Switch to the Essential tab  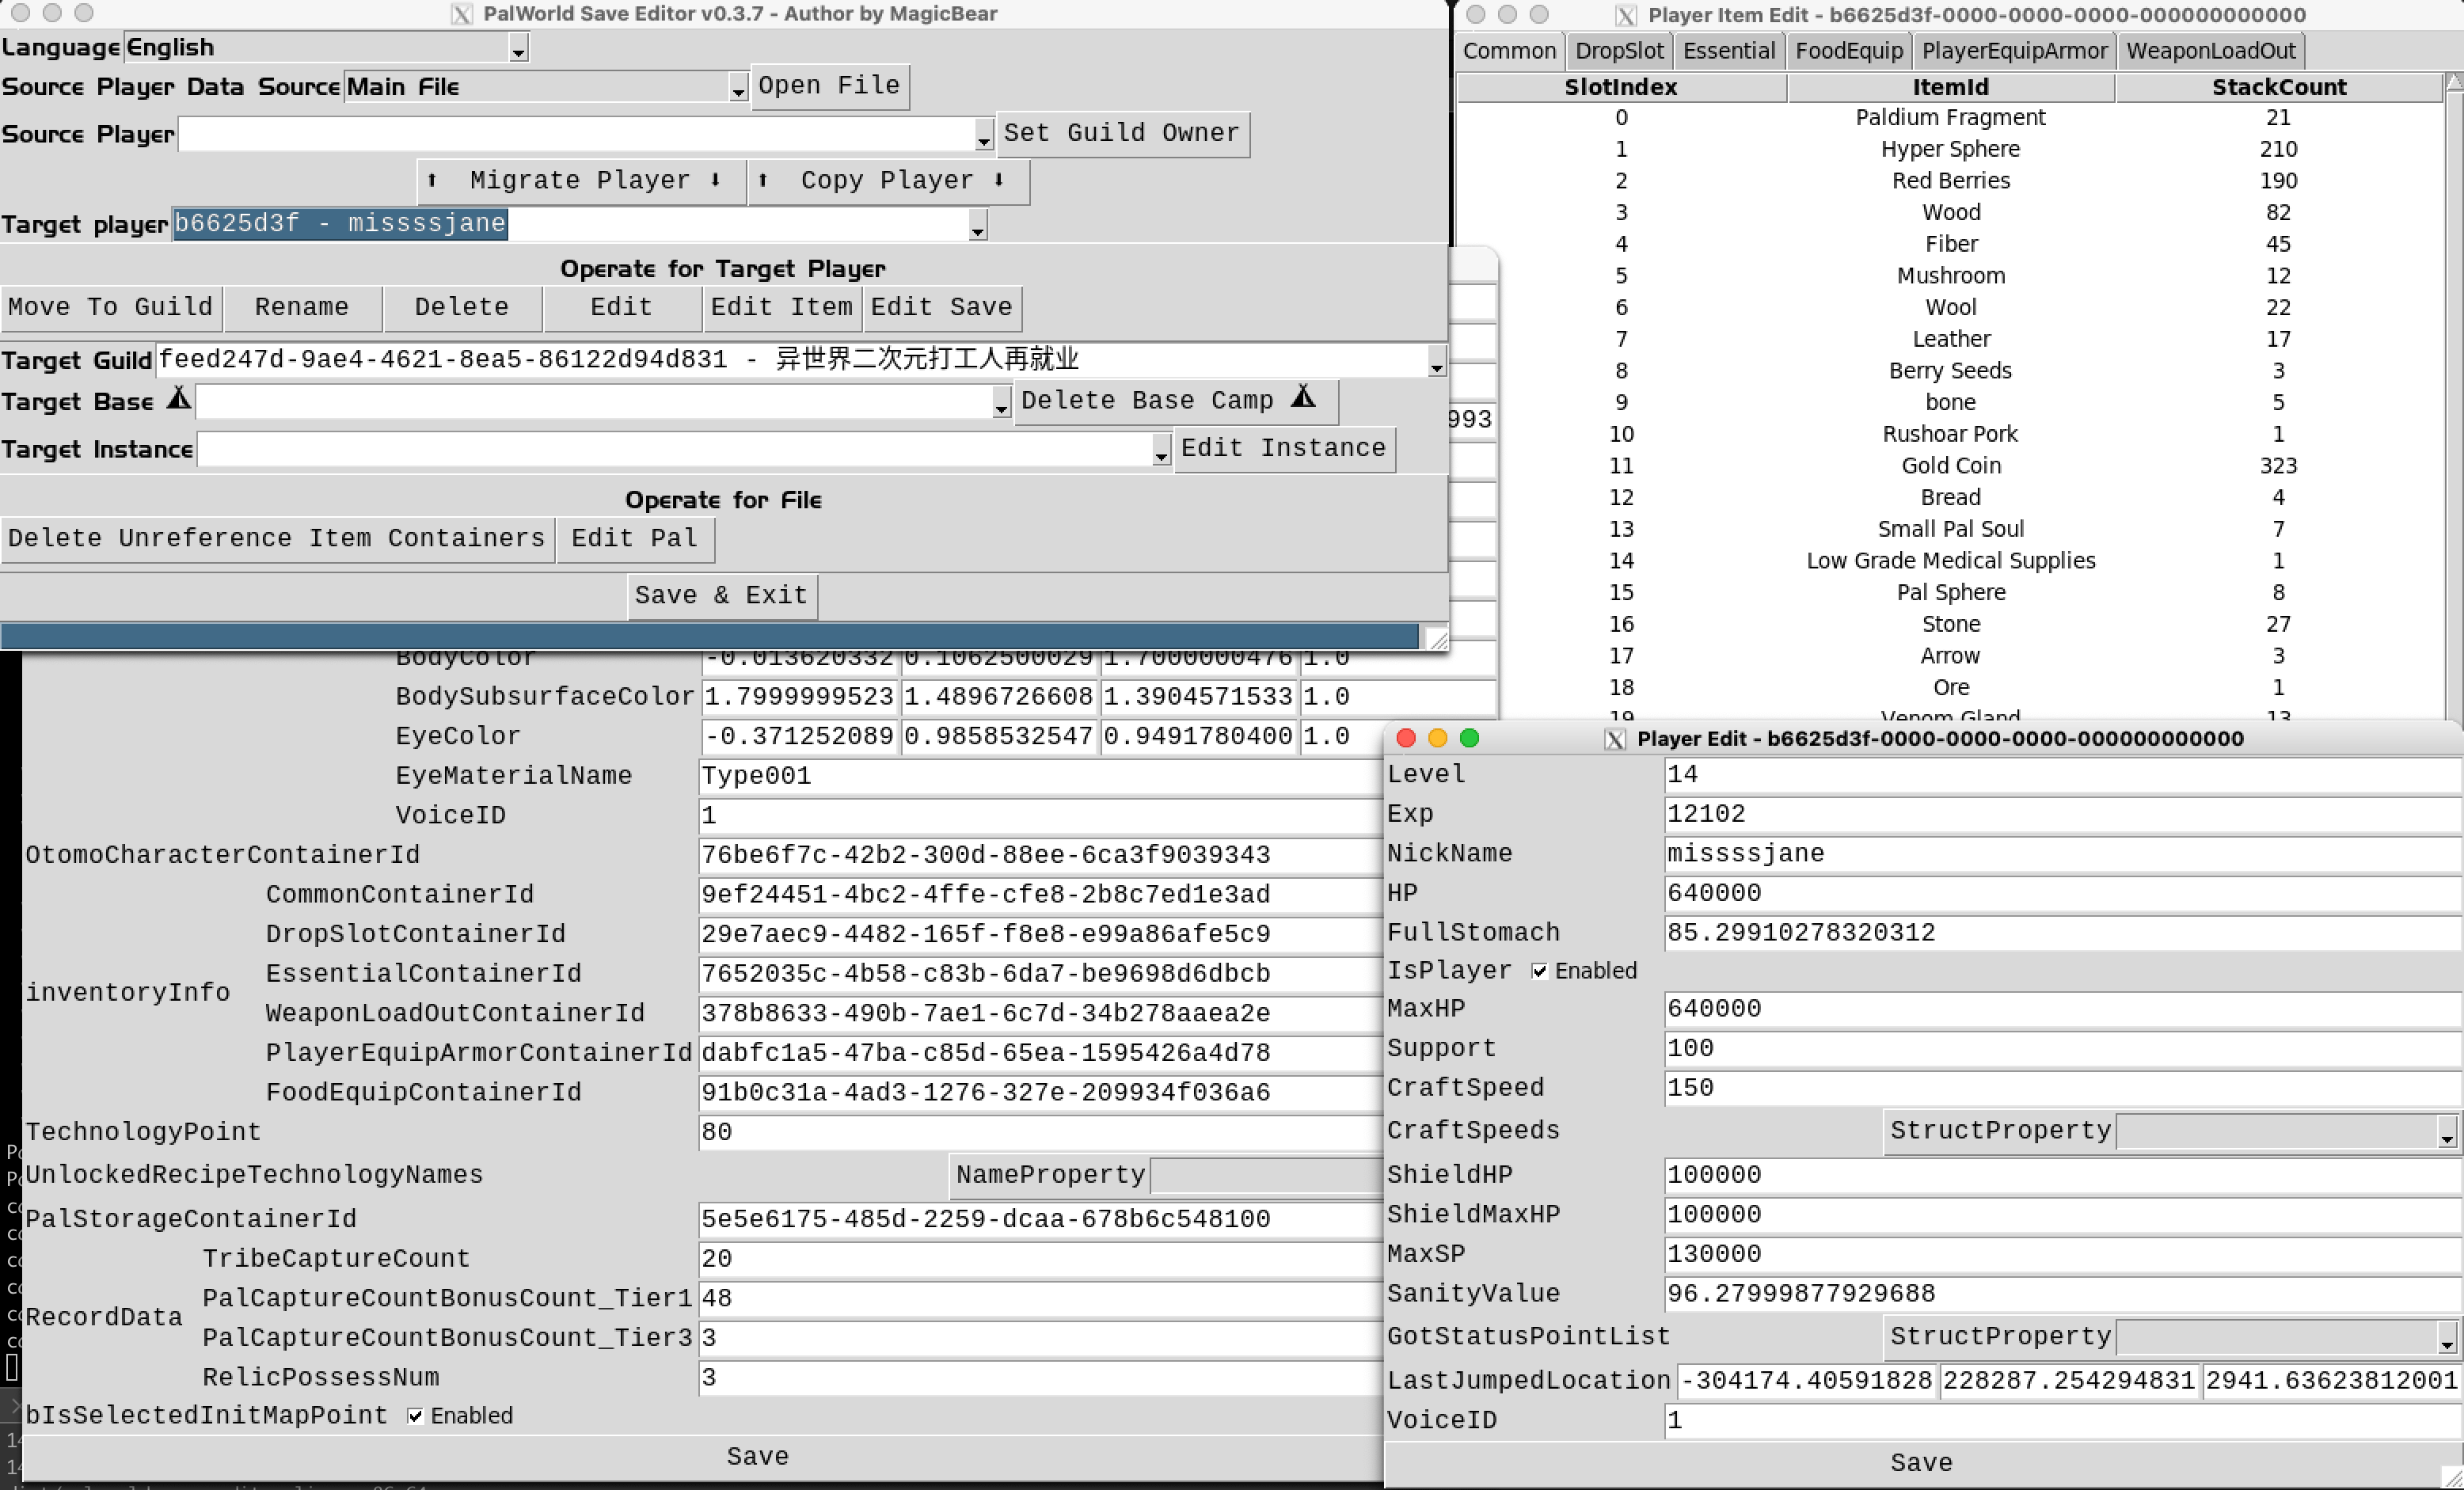click(x=1728, y=51)
